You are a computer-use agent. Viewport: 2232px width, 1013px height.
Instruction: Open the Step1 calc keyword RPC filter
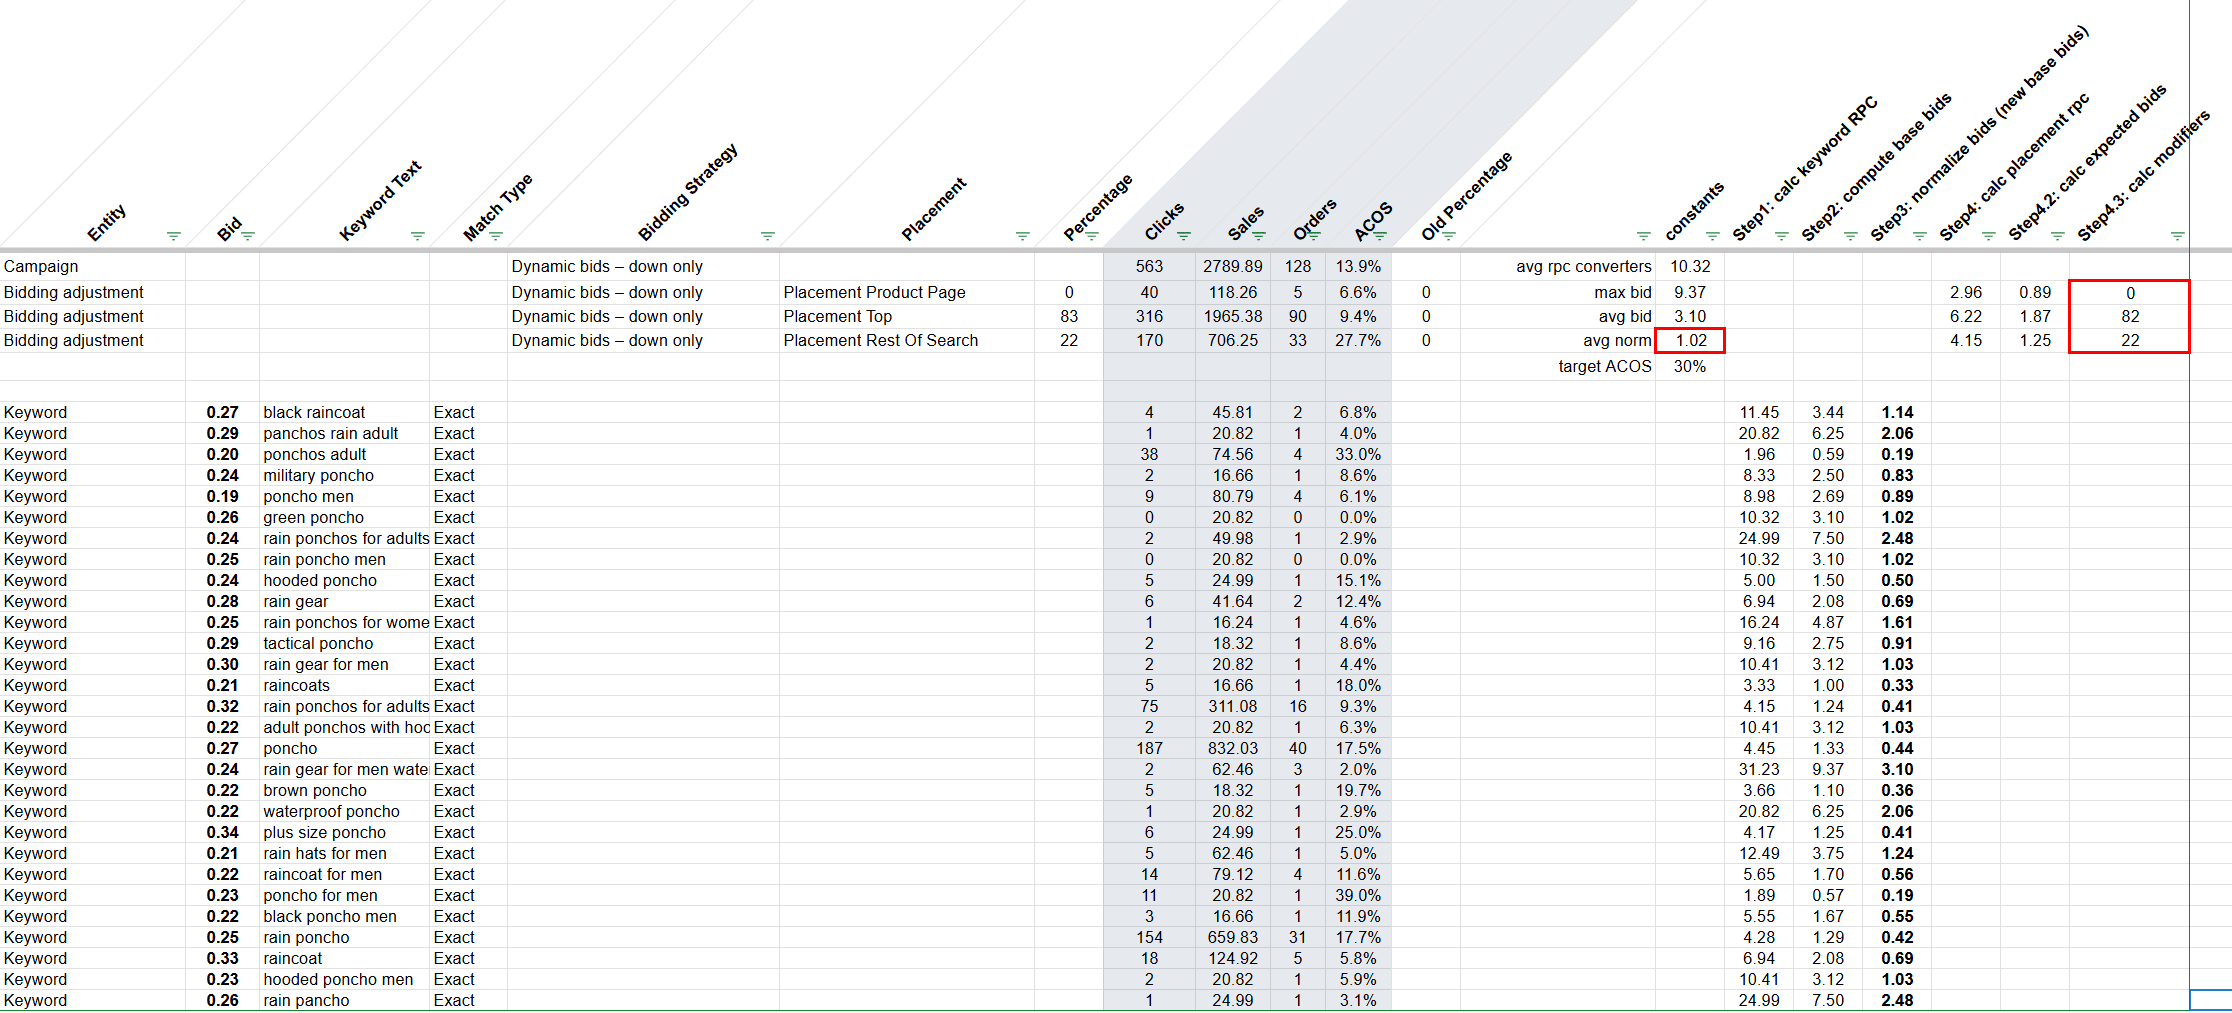[1781, 236]
